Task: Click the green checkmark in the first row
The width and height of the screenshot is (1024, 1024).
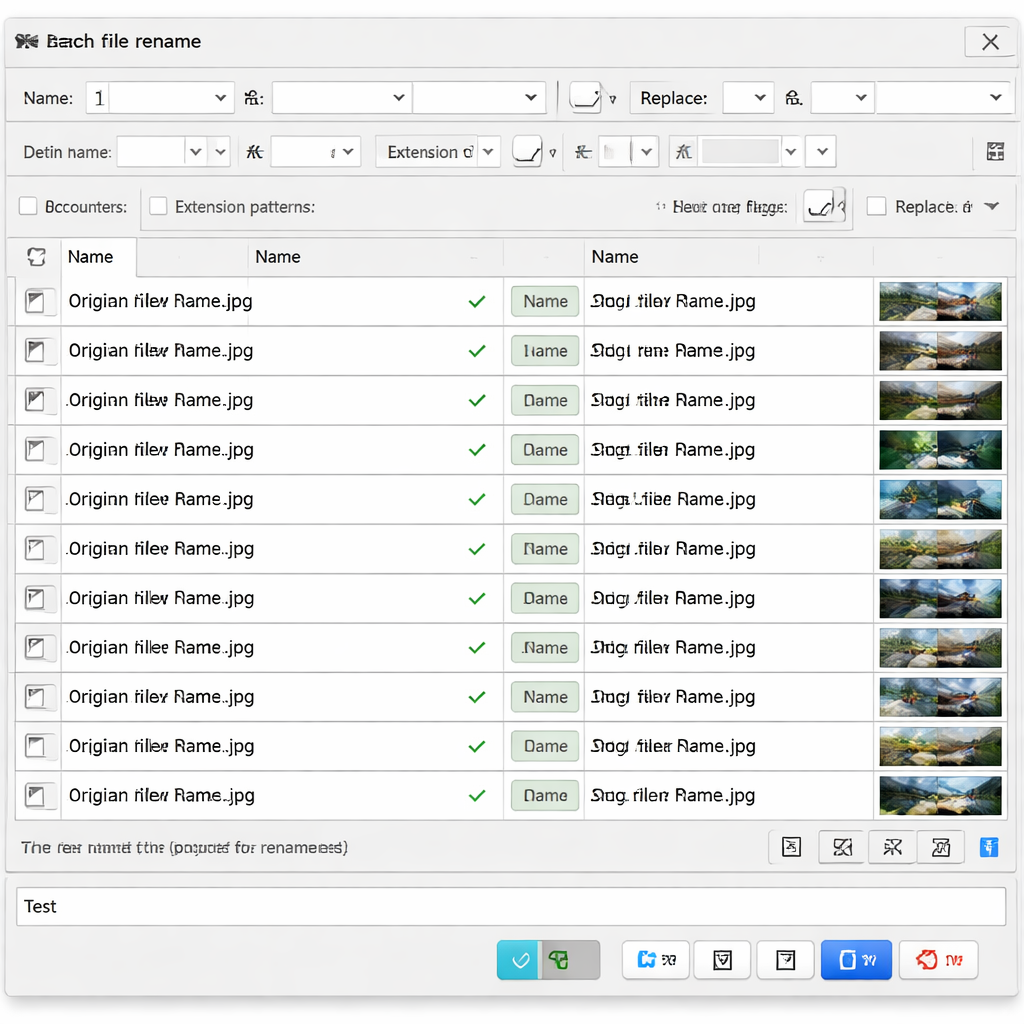Action: click(x=477, y=301)
